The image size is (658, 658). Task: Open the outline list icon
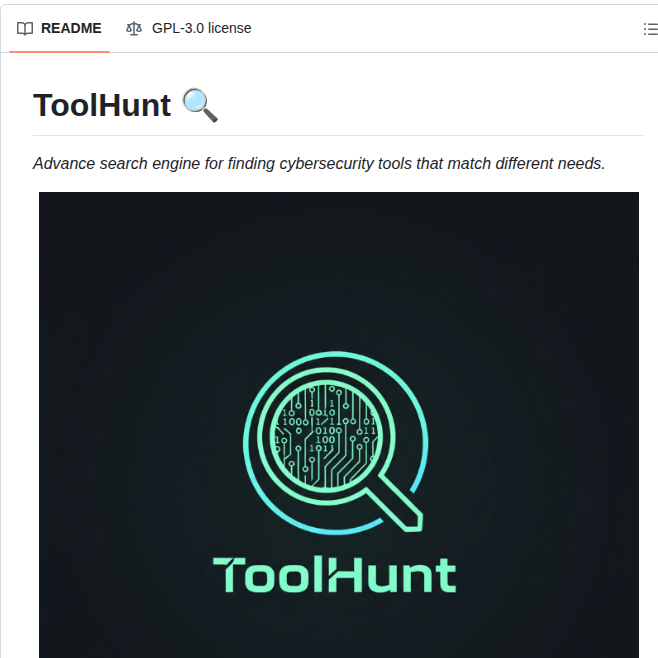650,29
